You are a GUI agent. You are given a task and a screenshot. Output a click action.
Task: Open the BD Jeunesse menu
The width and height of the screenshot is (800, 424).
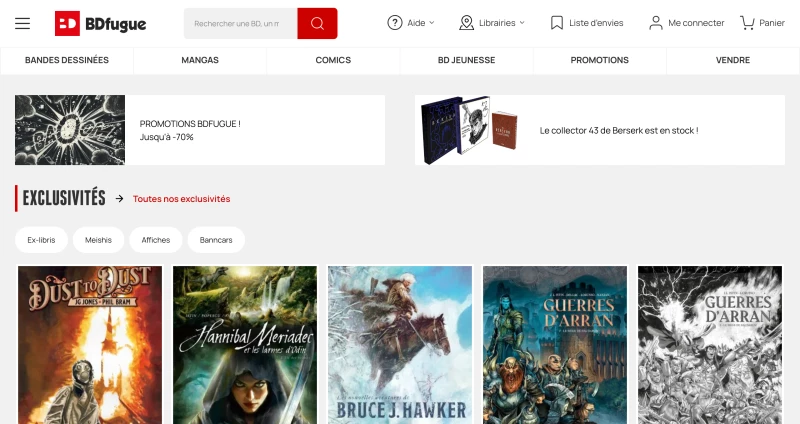(466, 60)
